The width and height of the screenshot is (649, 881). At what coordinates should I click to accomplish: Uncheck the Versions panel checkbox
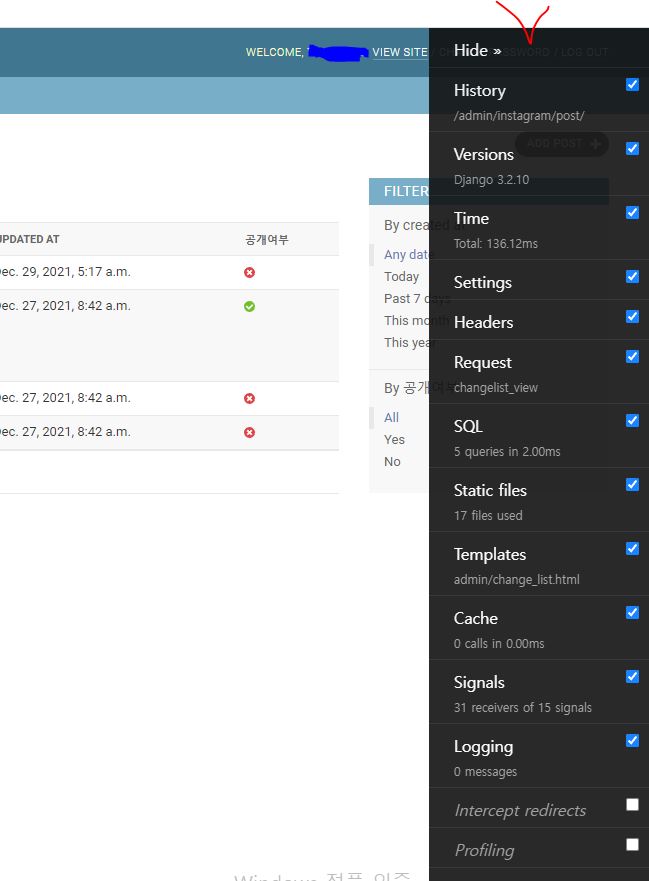[632, 148]
